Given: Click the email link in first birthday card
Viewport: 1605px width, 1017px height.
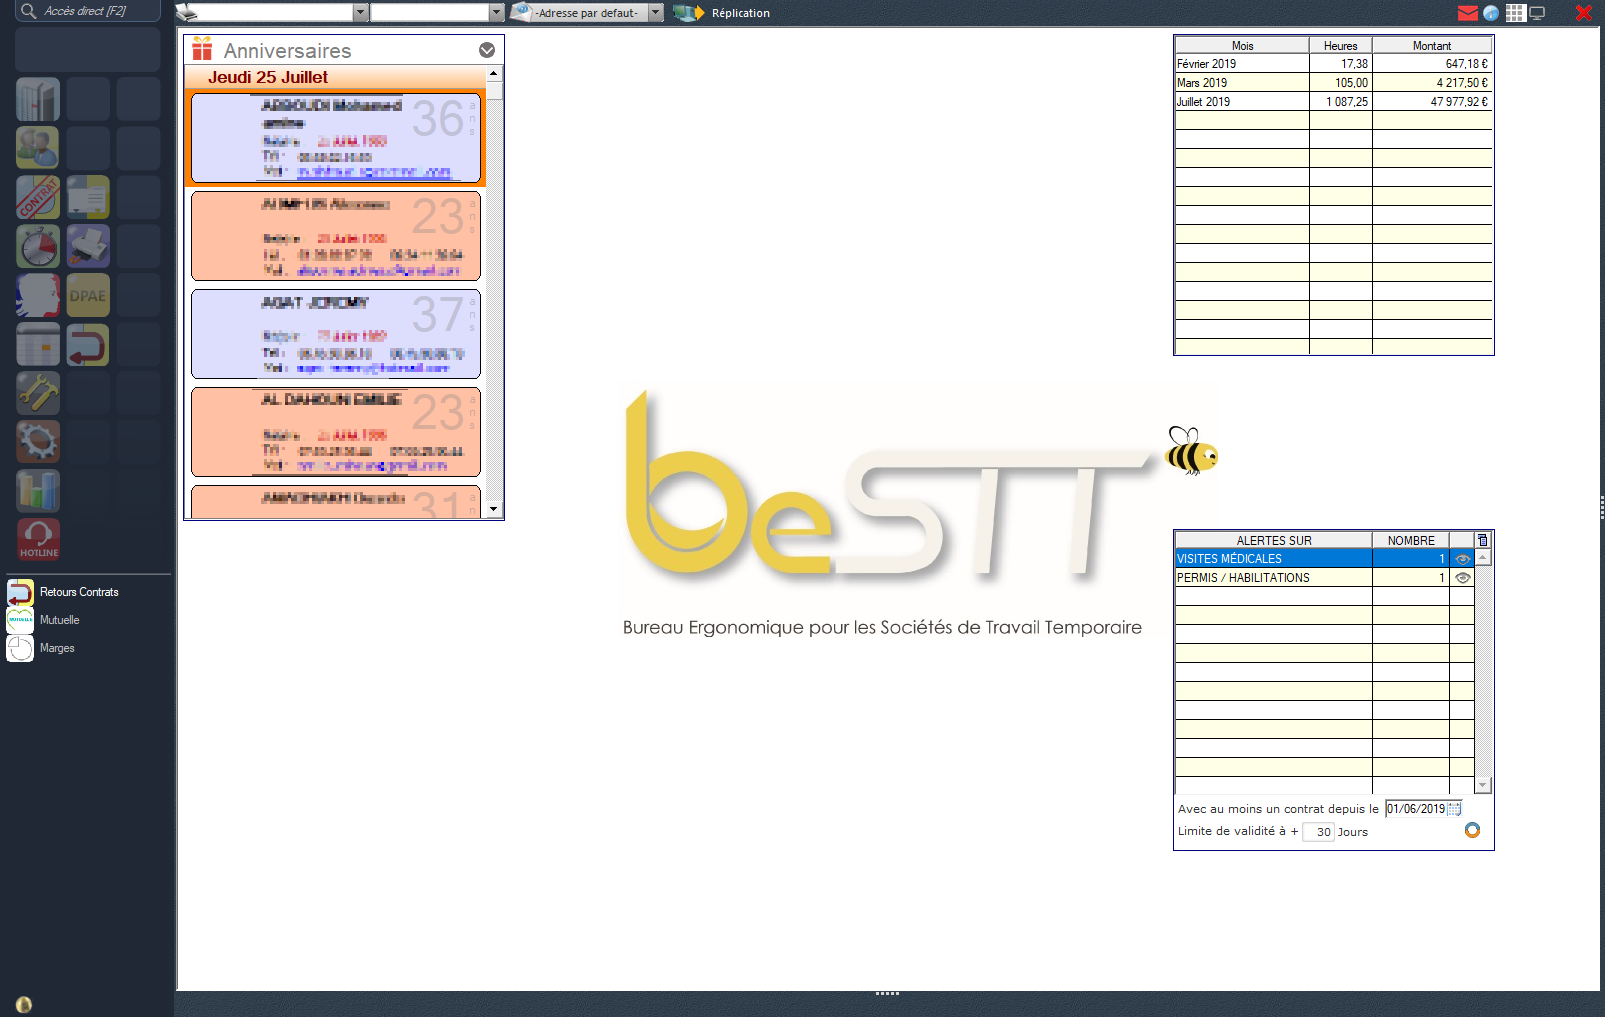Looking at the screenshot, I should coord(374,172).
